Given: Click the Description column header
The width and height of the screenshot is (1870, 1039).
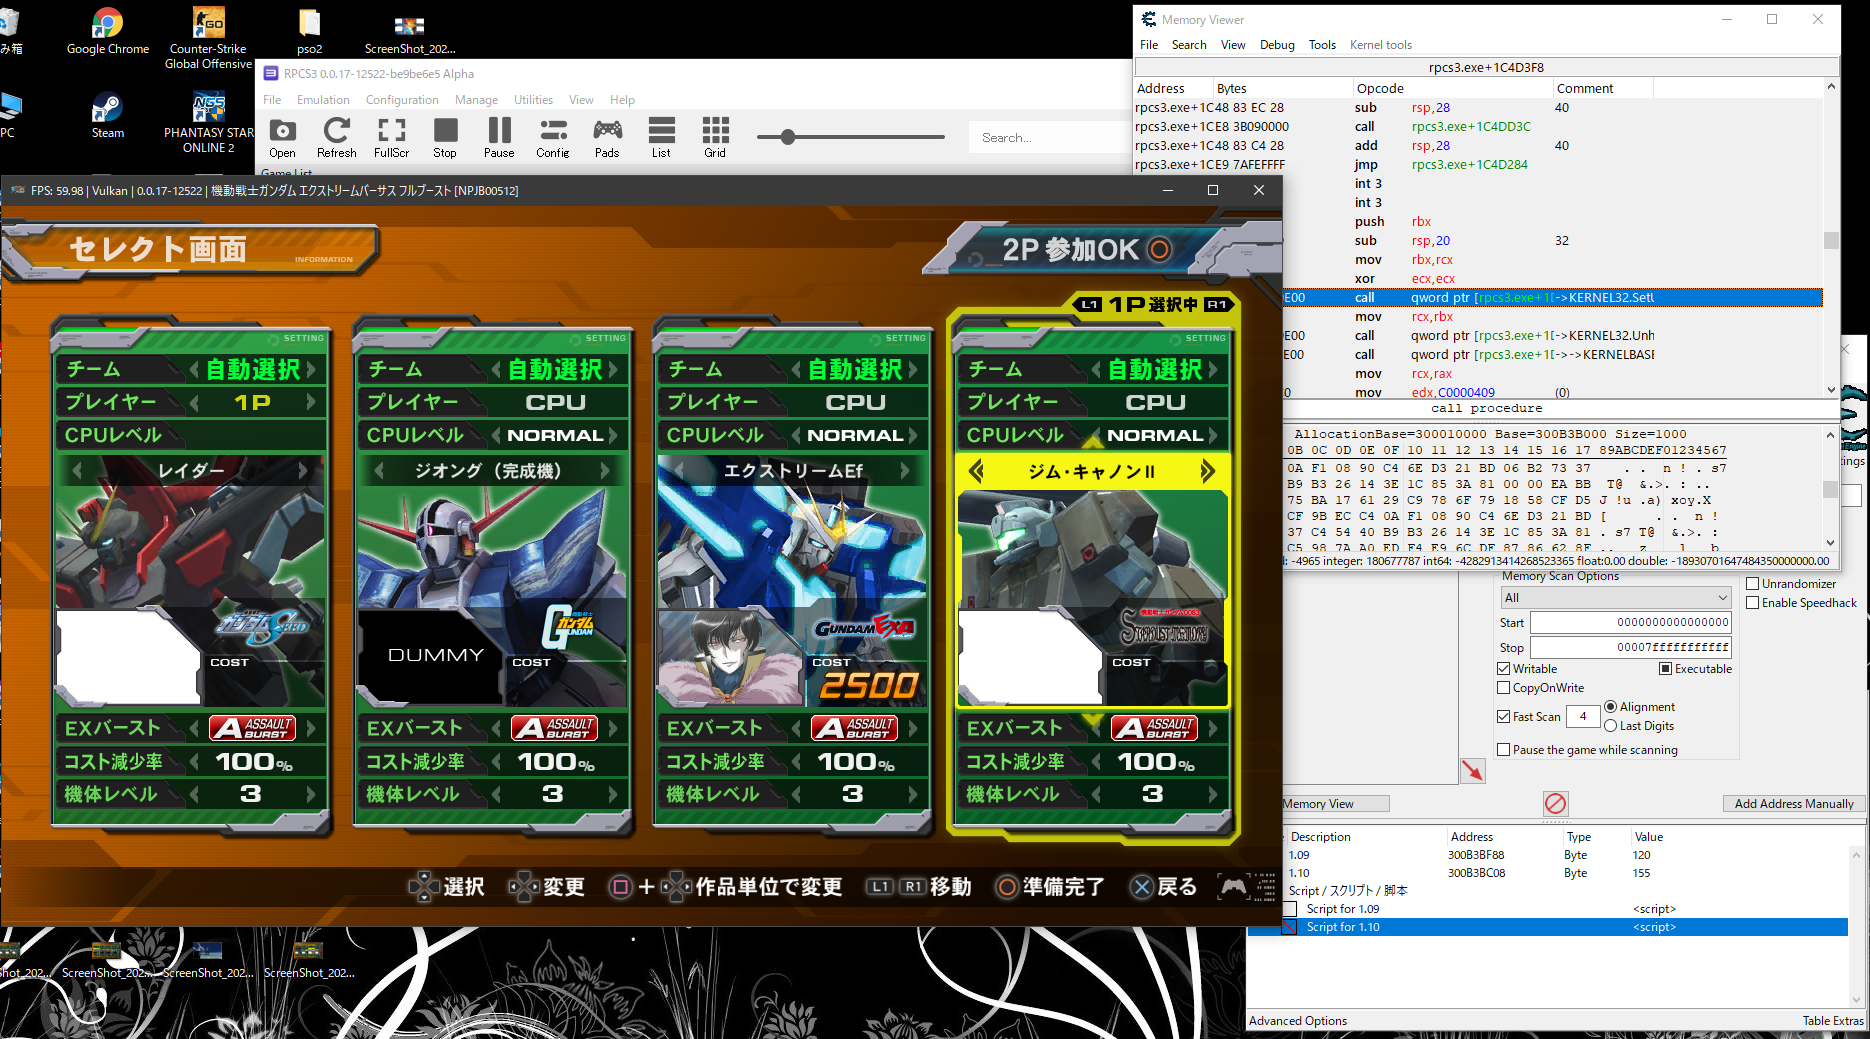Looking at the screenshot, I should point(1320,837).
